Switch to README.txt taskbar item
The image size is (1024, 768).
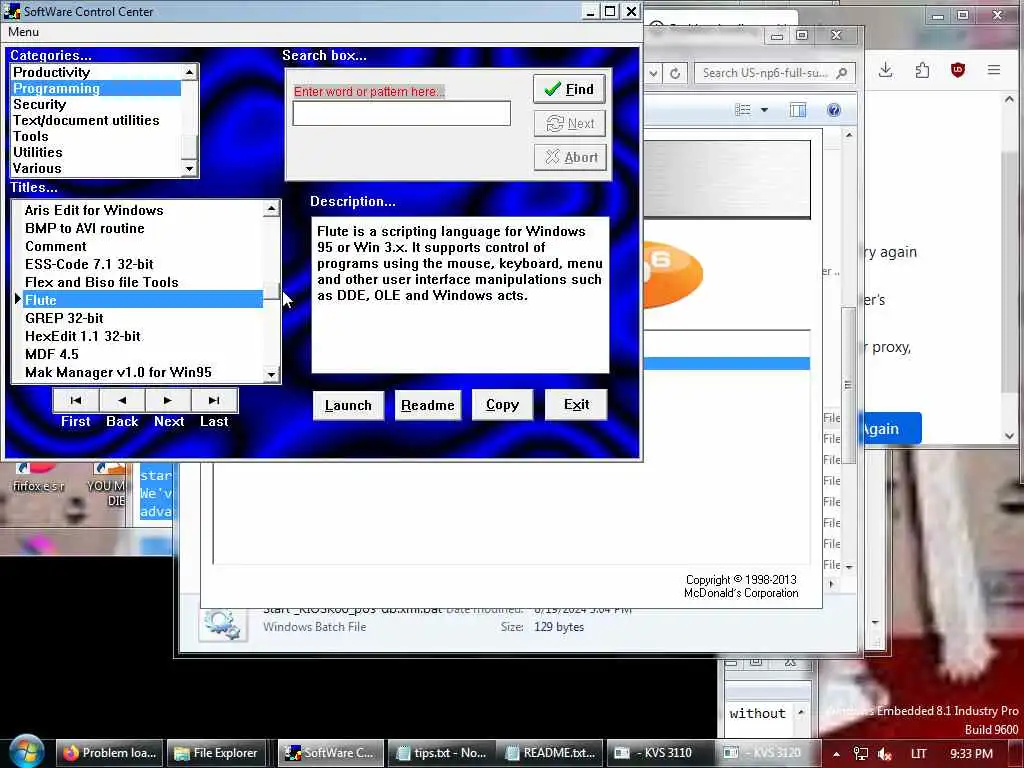tap(550, 753)
